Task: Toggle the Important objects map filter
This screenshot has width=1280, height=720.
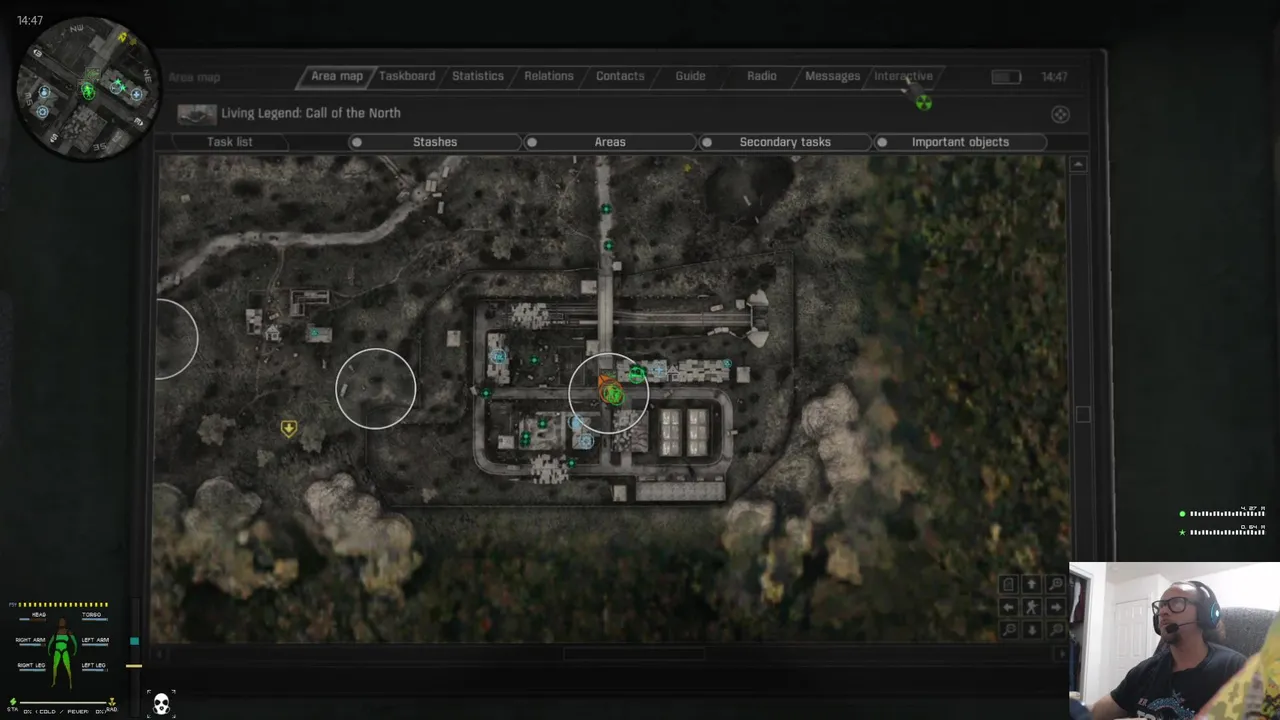Action: (x=960, y=142)
